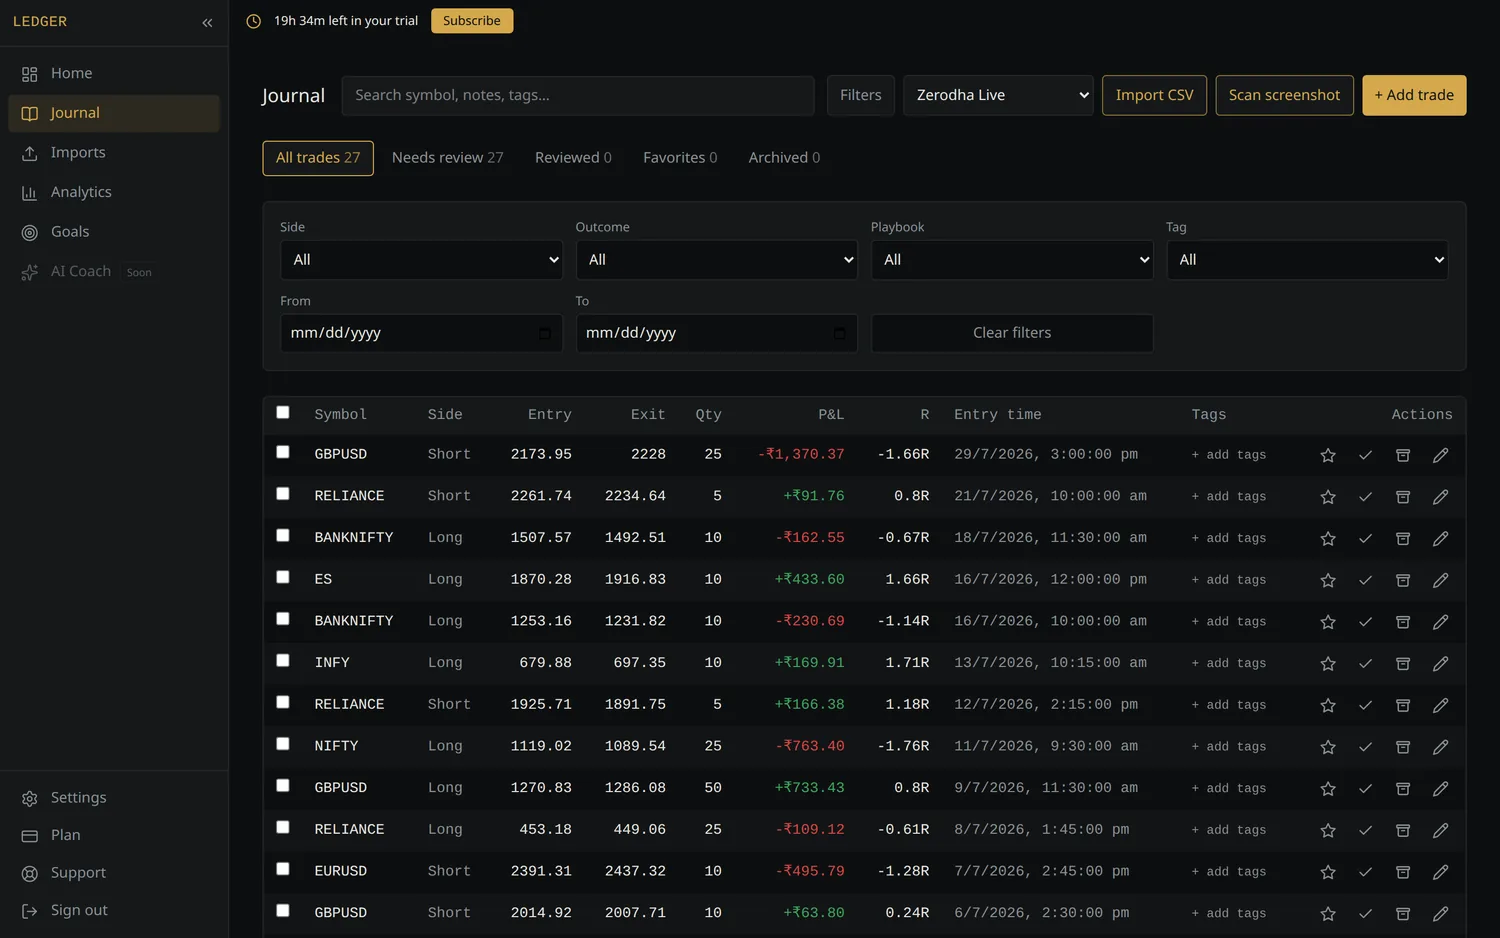Open the Outcome filter dropdown
The image size is (1500, 938).
(716, 260)
